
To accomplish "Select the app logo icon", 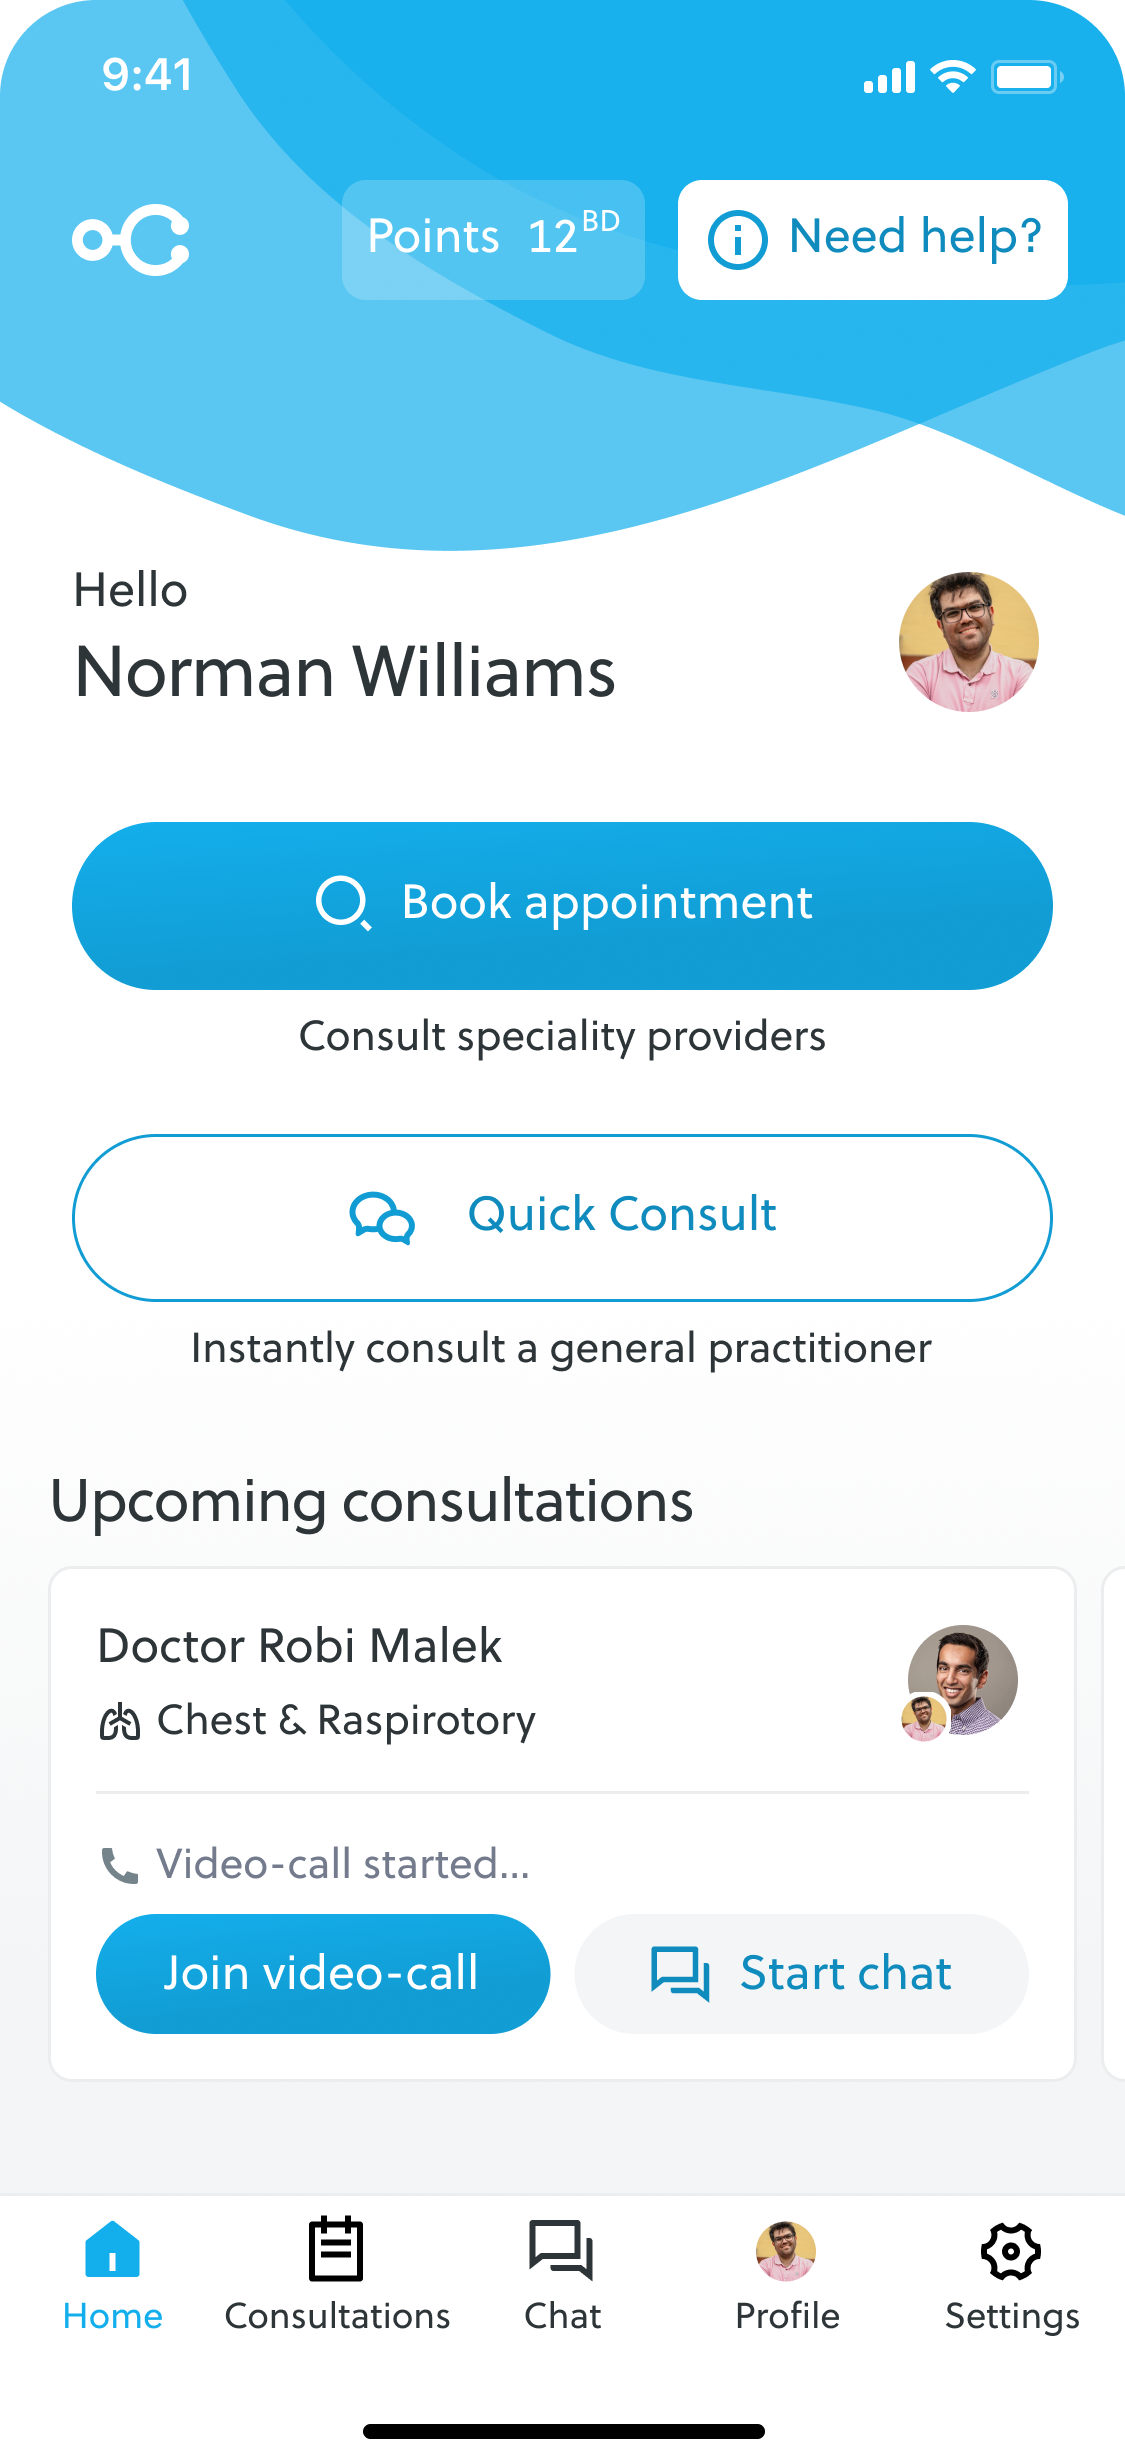I will (x=132, y=240).
